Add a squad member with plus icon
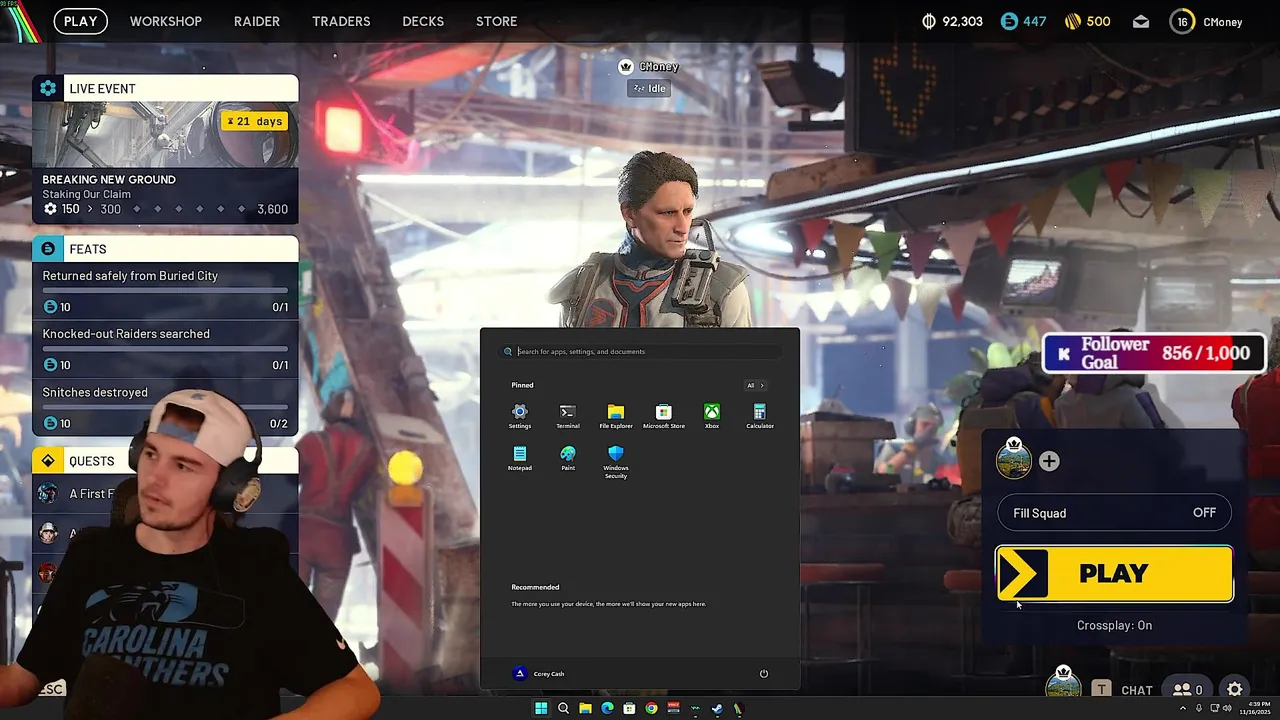Screen dimensions: 1280x720 pyautogui.click(x=1048, y=461)
